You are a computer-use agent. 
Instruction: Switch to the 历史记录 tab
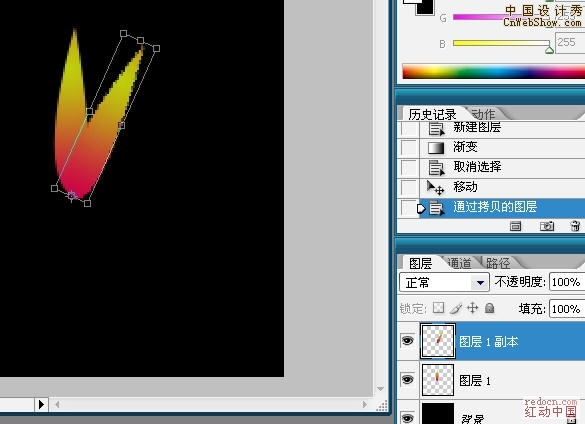pos(432,114)
